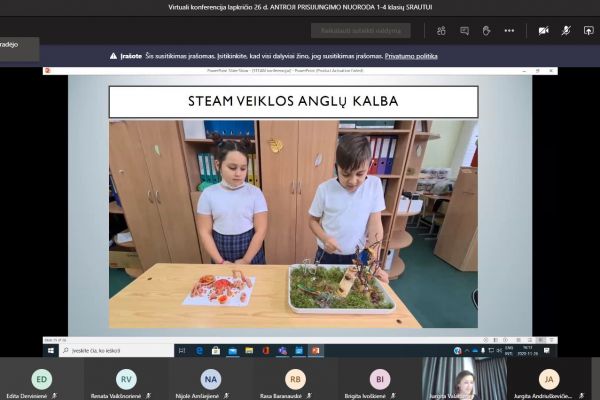Click the warning triangle in the recording banner
Image resolution: width=600 pixels, height=400 pixels.
pyautogui.click(x=113, y=56)
